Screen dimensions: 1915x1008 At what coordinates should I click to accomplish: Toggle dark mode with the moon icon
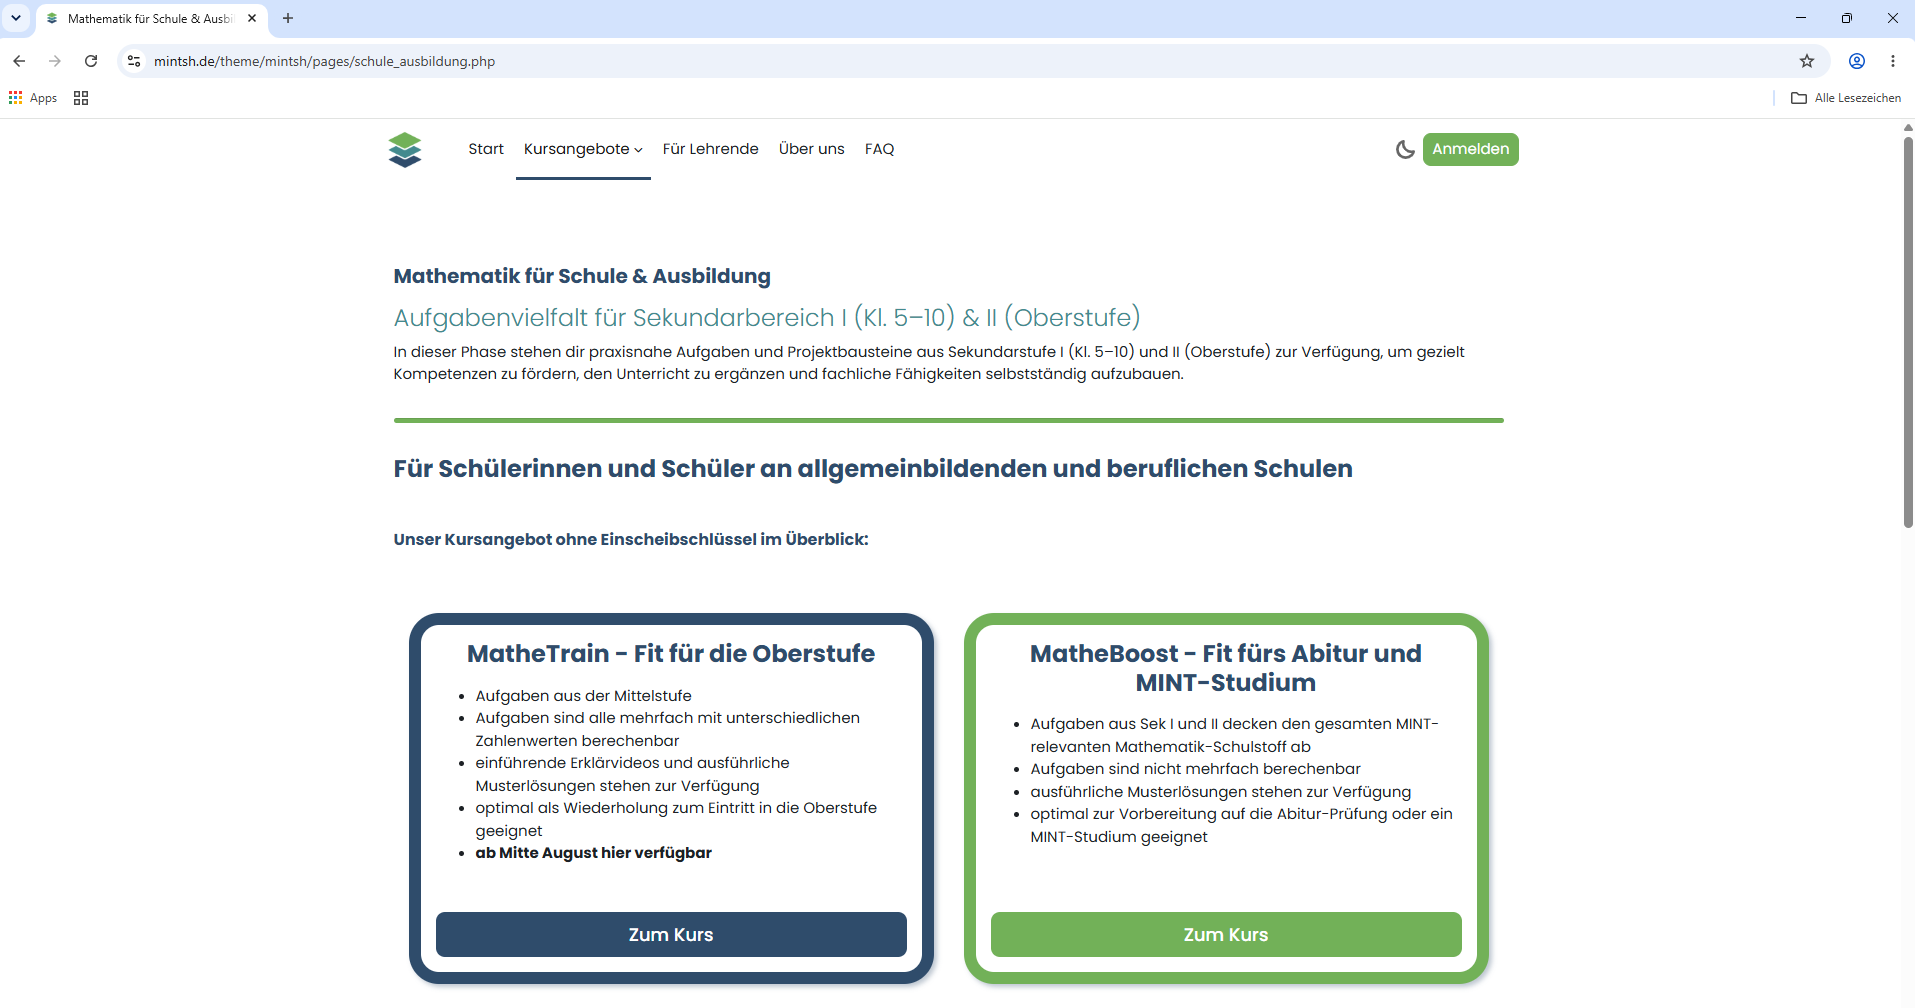pos(1405,149)
